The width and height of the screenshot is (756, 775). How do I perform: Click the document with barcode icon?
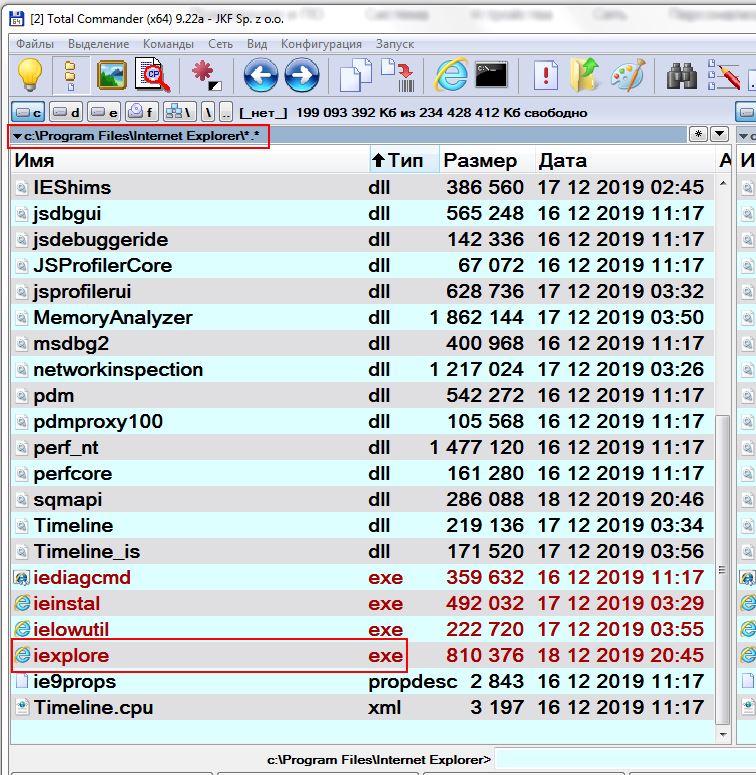point(398,75)
